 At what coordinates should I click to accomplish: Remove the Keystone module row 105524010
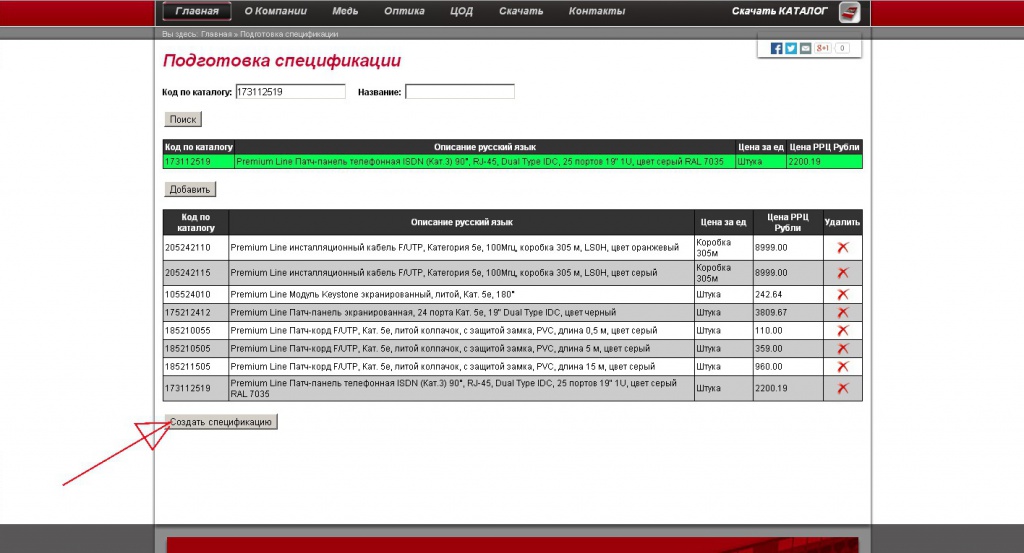[842, 294]
